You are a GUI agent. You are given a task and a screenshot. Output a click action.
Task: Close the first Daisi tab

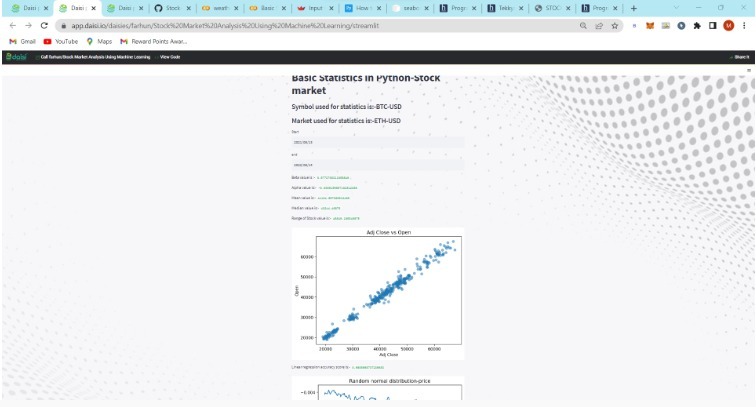[x=46, y=8]
